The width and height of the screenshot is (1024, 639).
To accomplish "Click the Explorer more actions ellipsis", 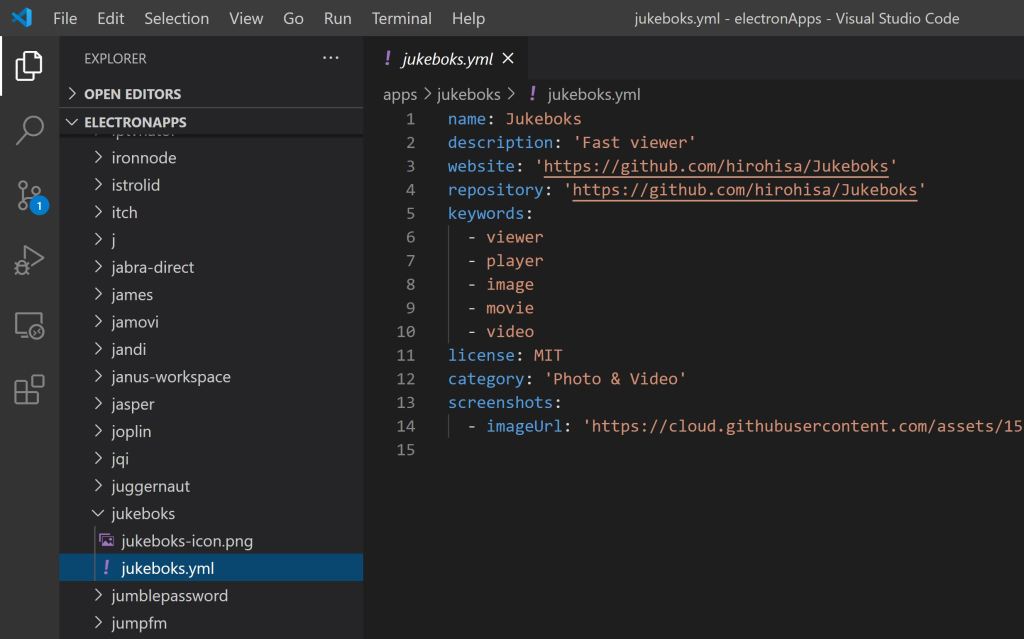I will pos(331,59).
